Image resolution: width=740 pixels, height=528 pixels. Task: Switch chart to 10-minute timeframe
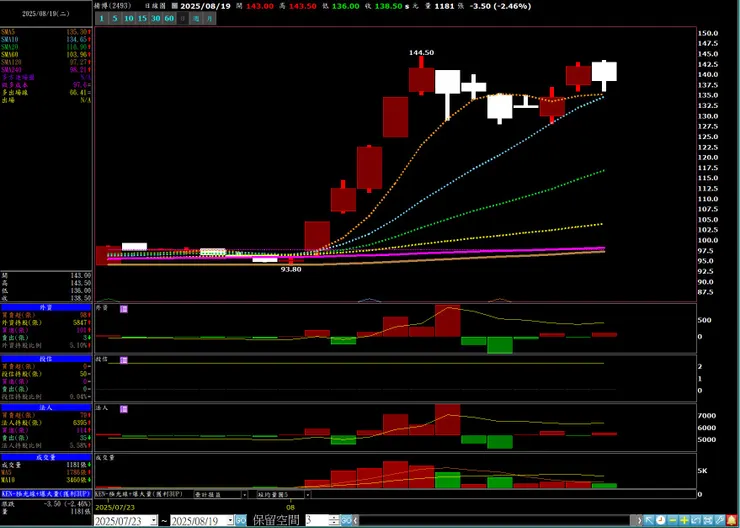128,19
